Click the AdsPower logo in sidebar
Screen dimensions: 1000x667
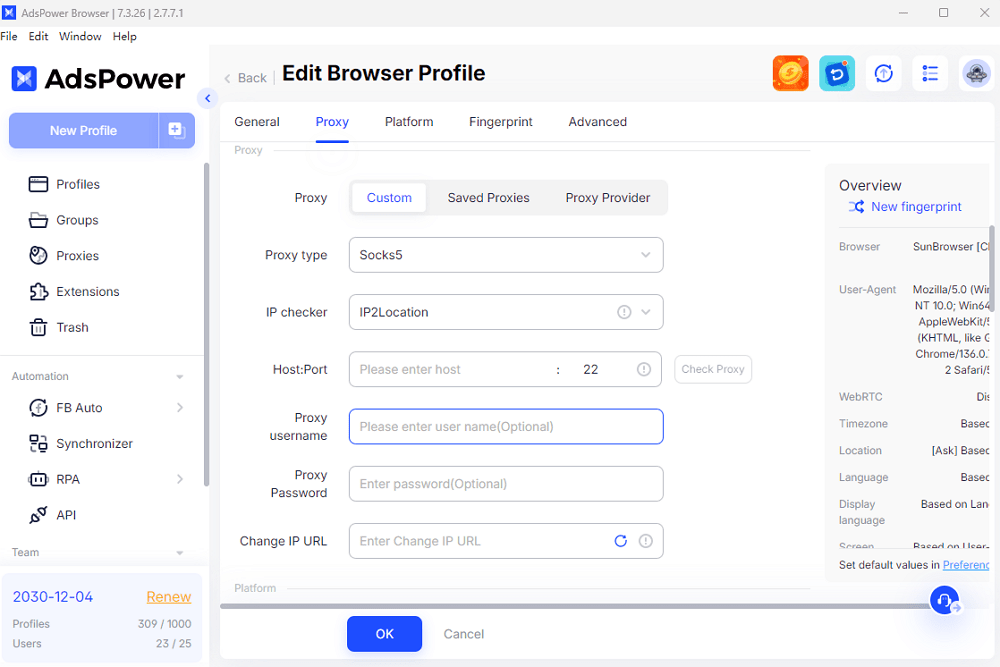pyautogui.click(x=98, y=79)
